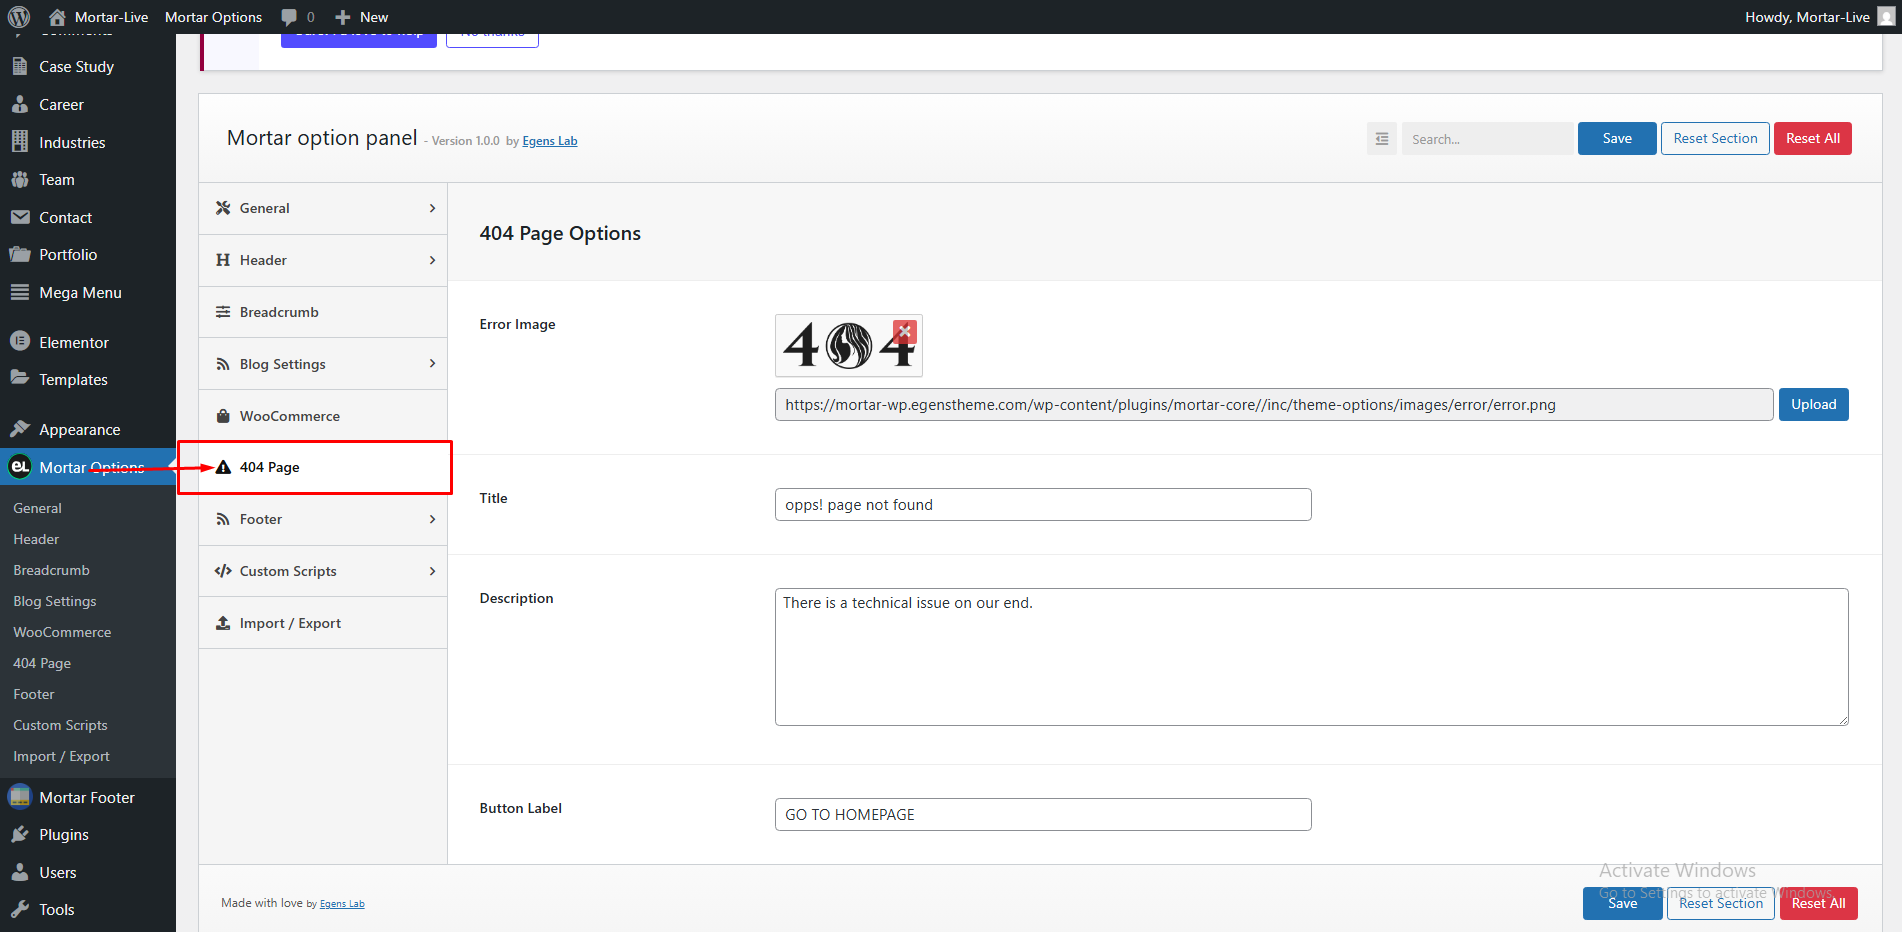Viewport: 1902px width, 932px height.
Task: Click the top Reset Section button
Action: coord(1715,139)
